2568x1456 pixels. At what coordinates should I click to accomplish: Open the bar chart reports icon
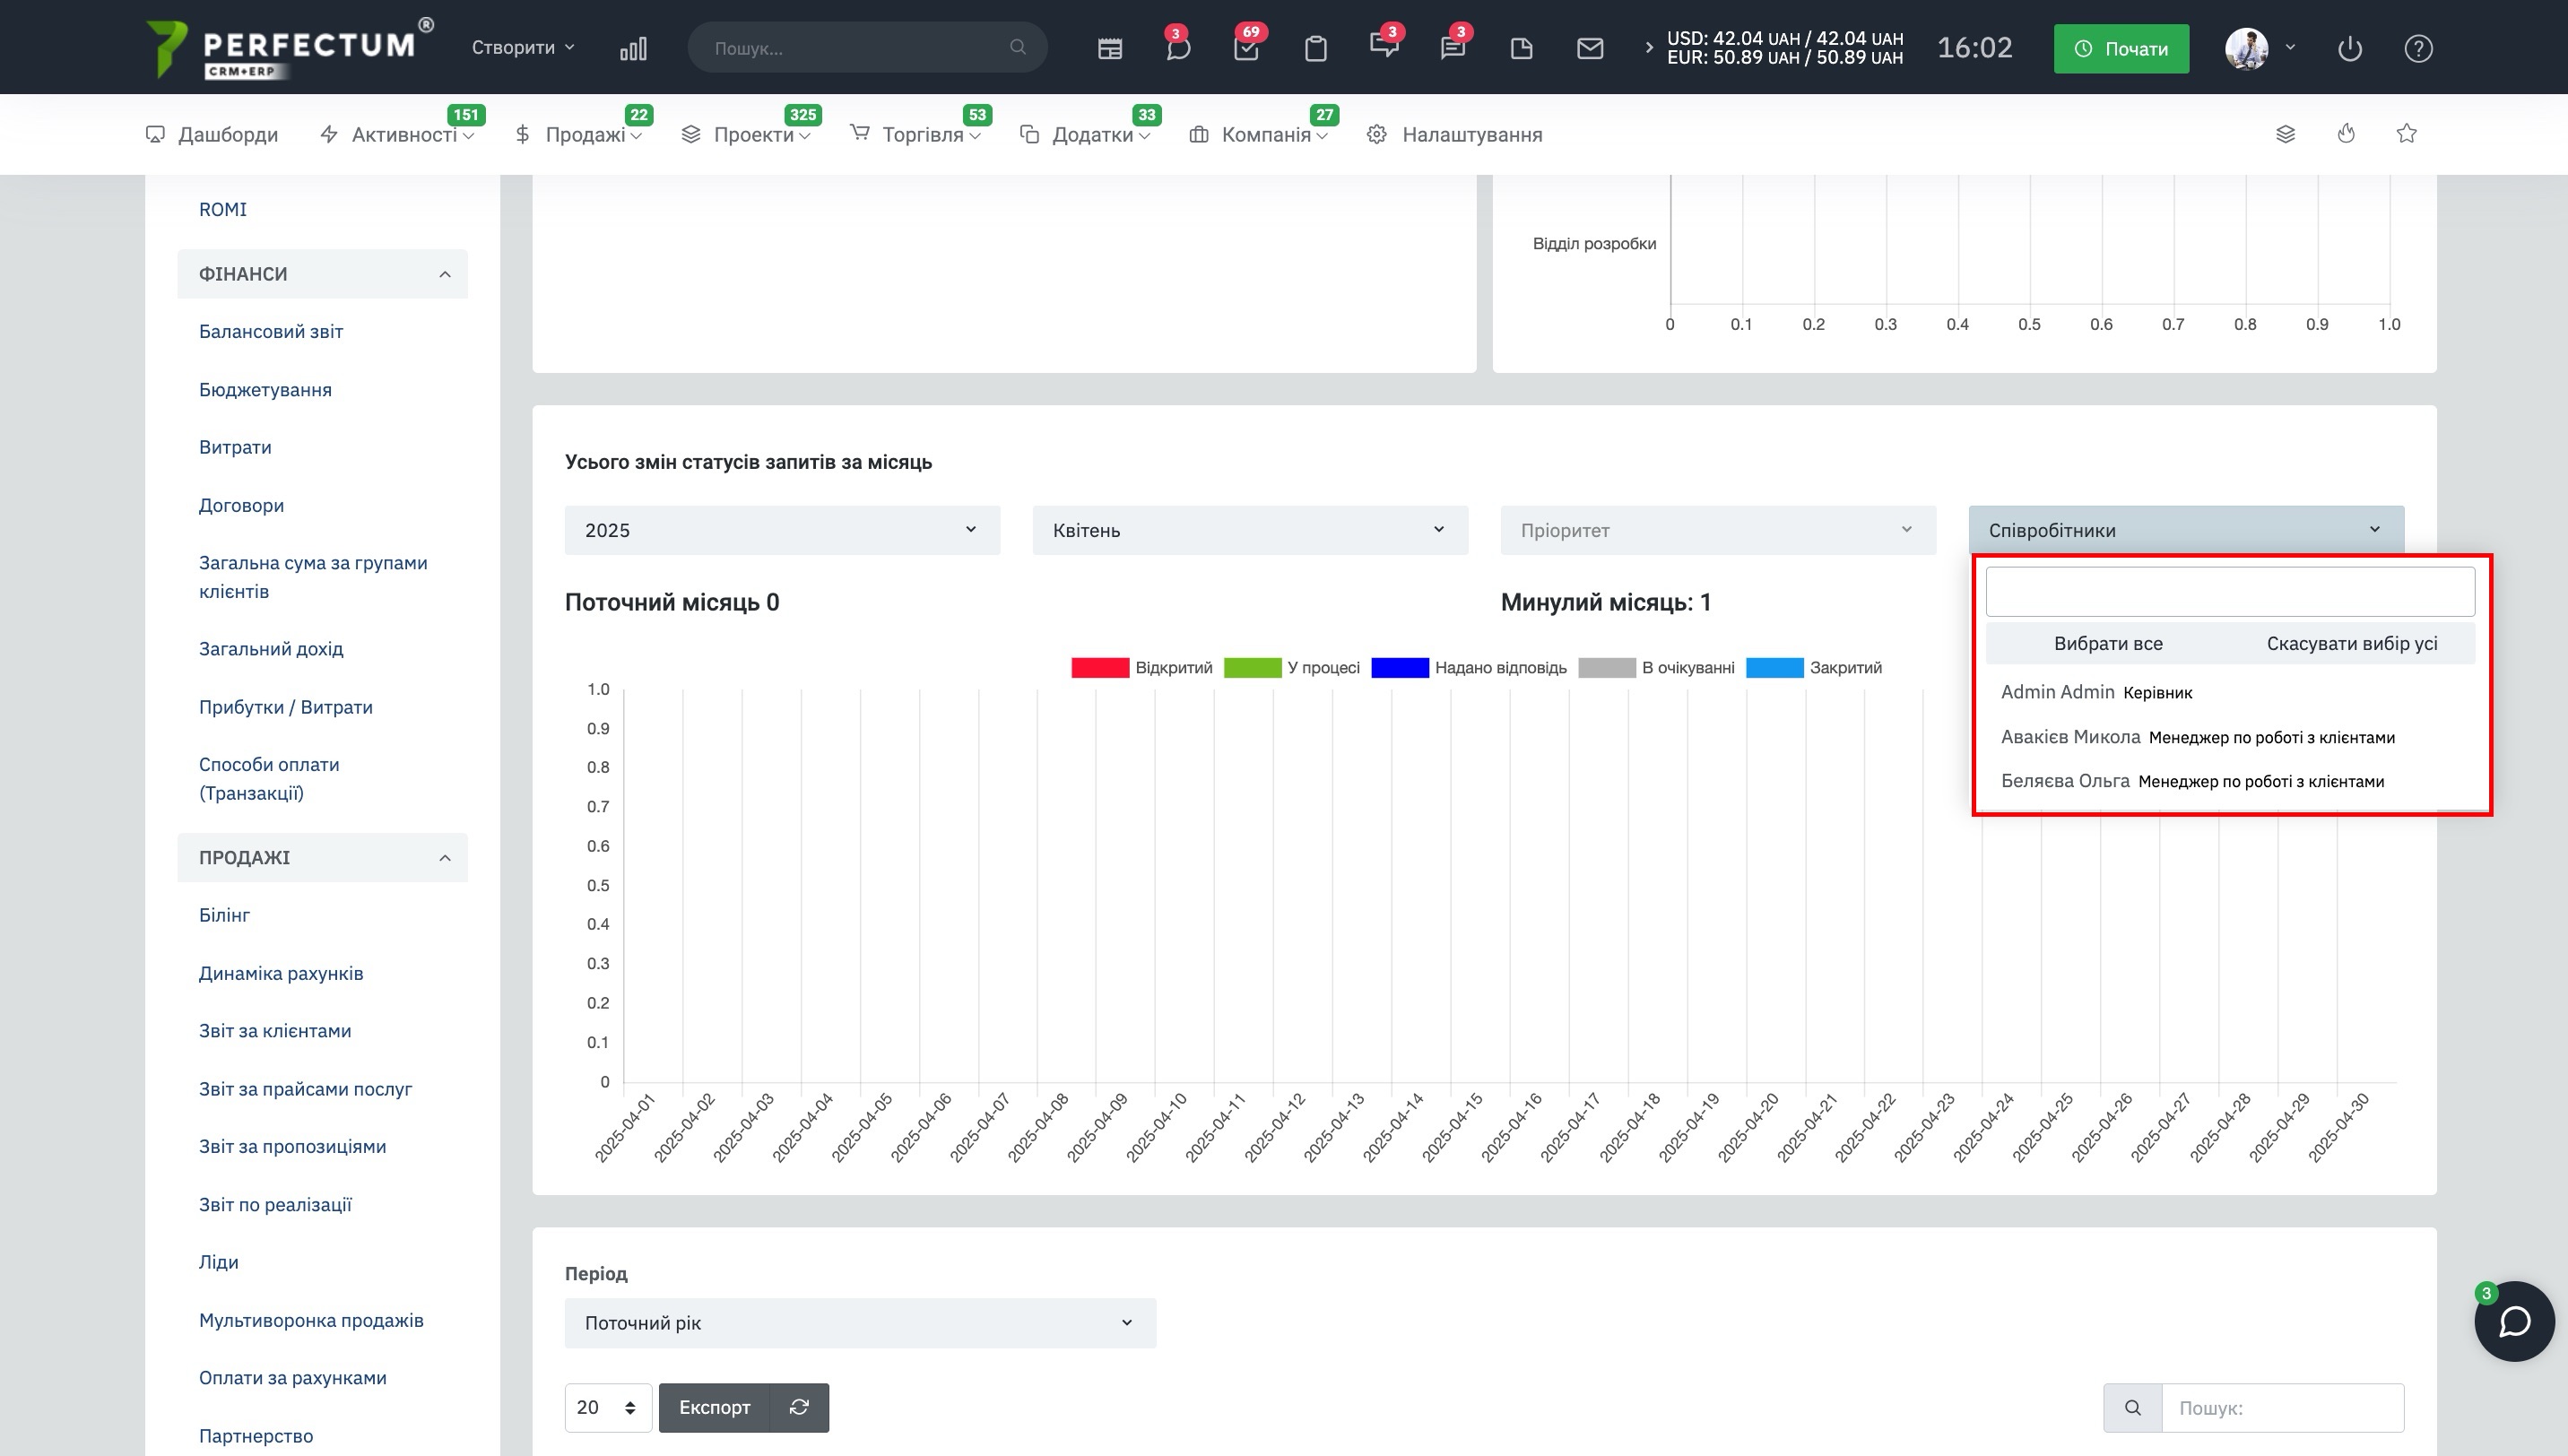click(633, 48)
